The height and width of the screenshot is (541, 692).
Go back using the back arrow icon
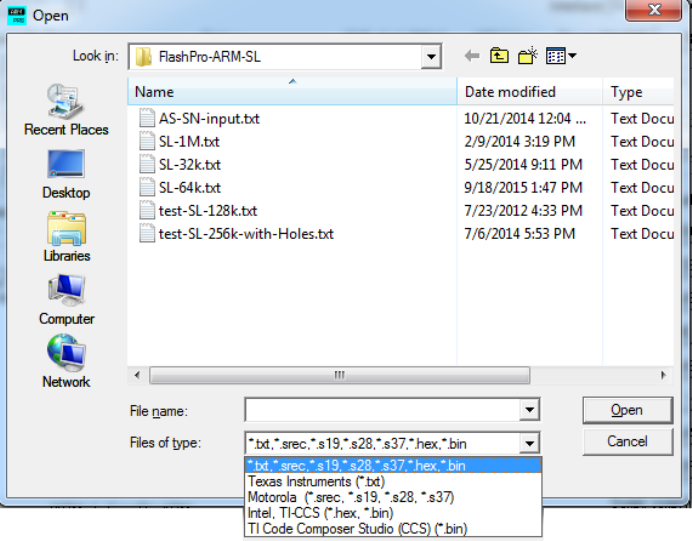[x=472, y=56]
